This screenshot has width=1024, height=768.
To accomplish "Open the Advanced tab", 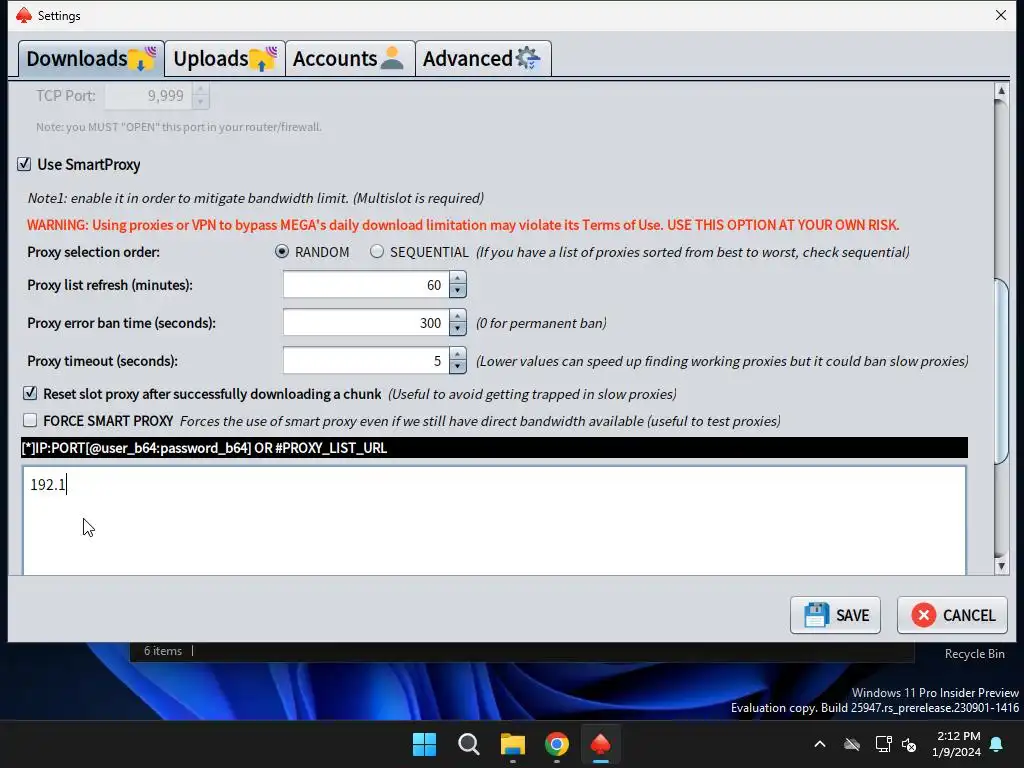I will coord(483,59).
